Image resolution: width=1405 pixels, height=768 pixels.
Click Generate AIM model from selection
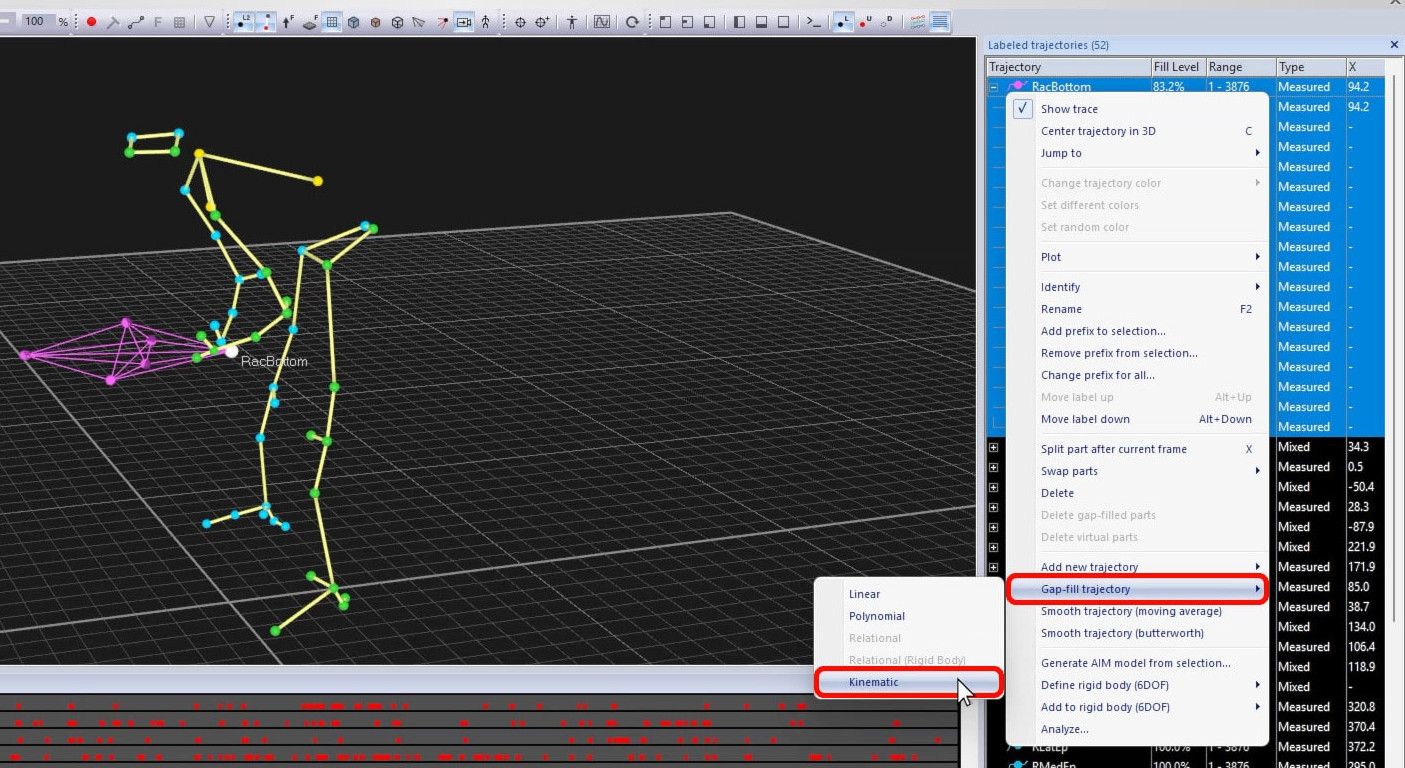point(1135,663)
